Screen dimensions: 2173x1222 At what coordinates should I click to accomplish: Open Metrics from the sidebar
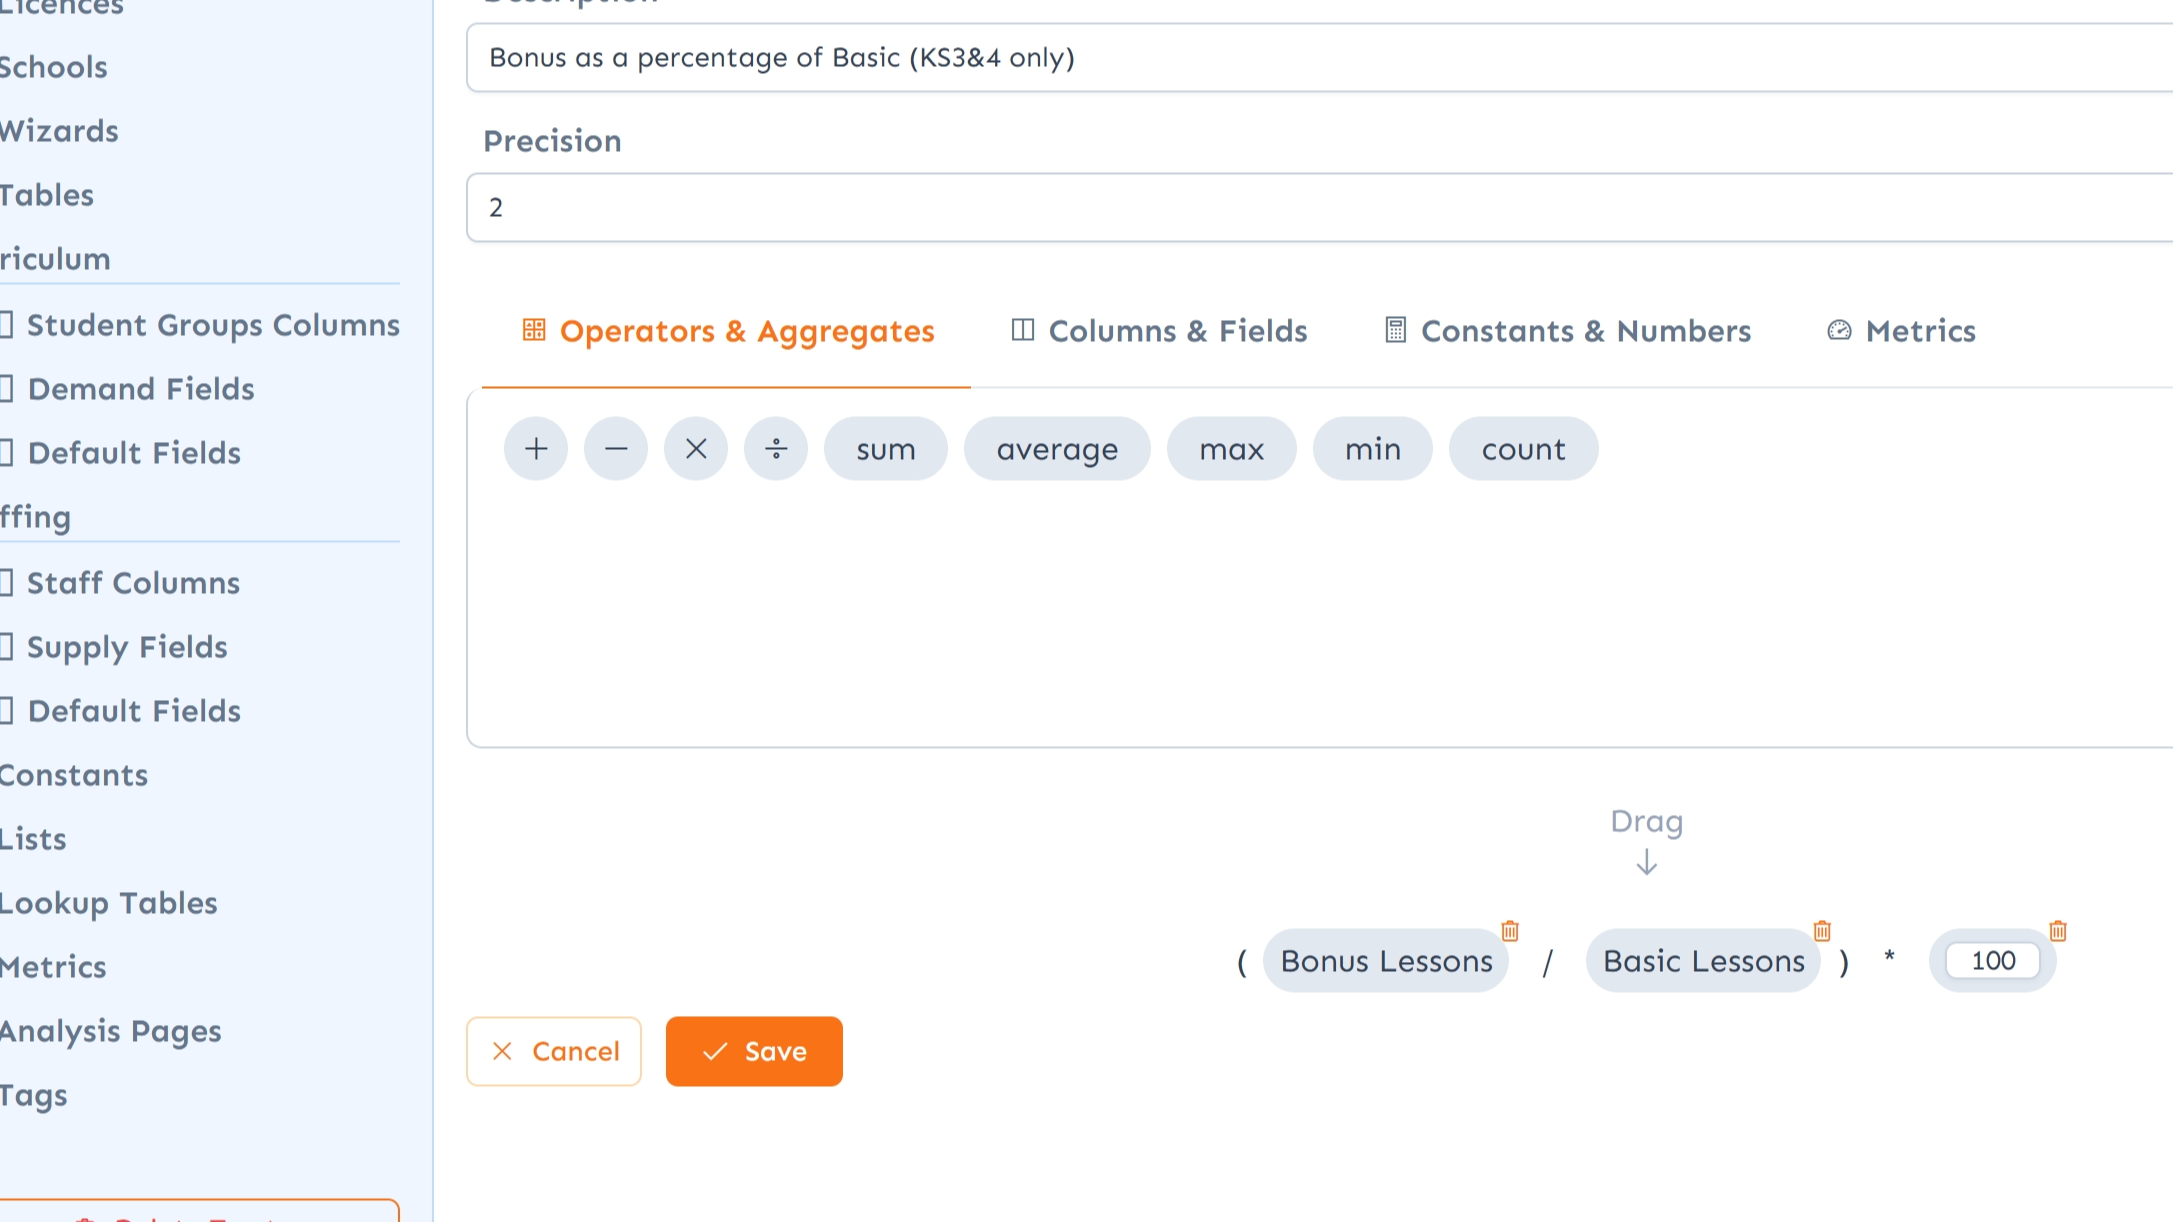point(52,967)
